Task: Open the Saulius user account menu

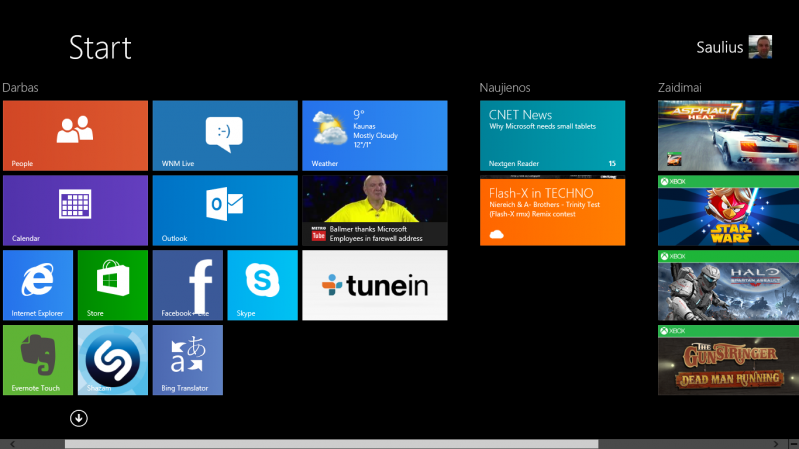Action: click(735, 47)
